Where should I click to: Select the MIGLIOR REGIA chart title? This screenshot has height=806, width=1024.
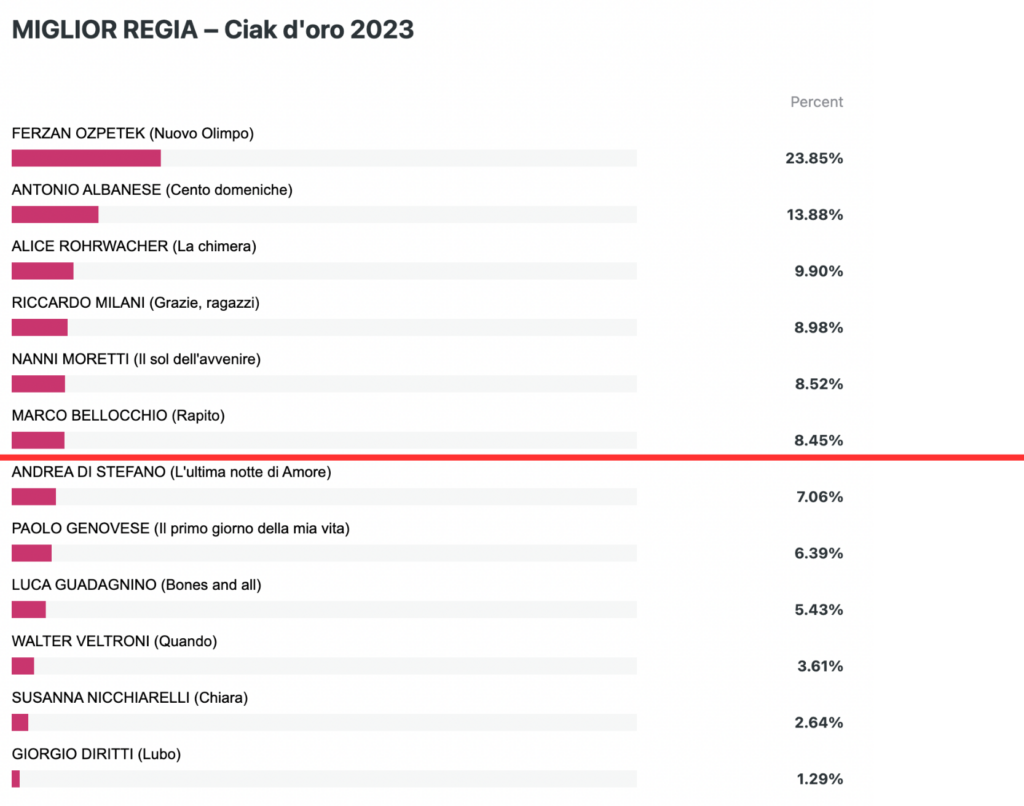[x=213, y=29]
